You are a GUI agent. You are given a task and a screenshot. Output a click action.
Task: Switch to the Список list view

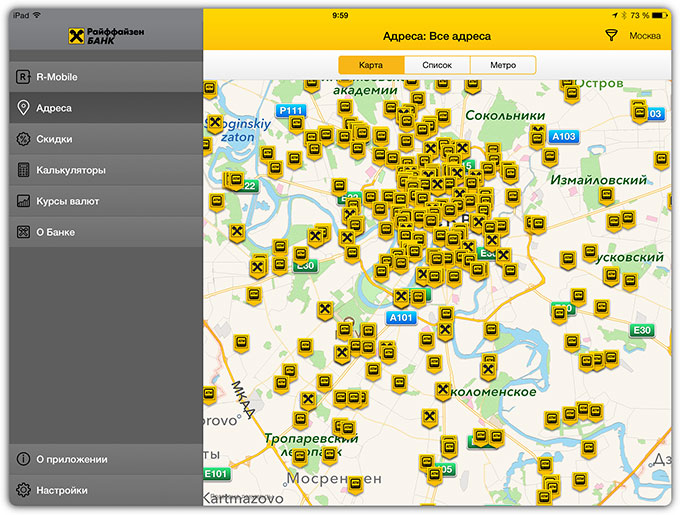437,65
